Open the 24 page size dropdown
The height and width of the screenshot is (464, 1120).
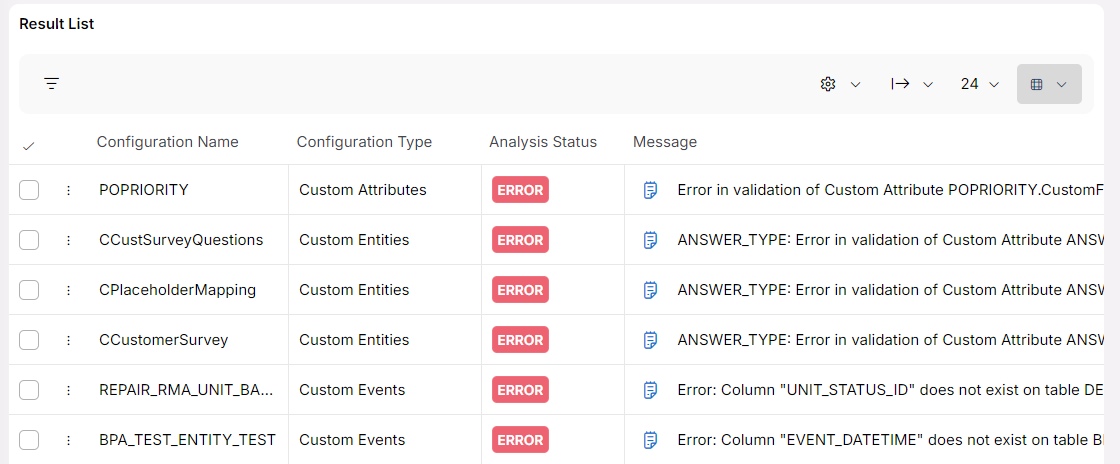click(x=979, y=84)
